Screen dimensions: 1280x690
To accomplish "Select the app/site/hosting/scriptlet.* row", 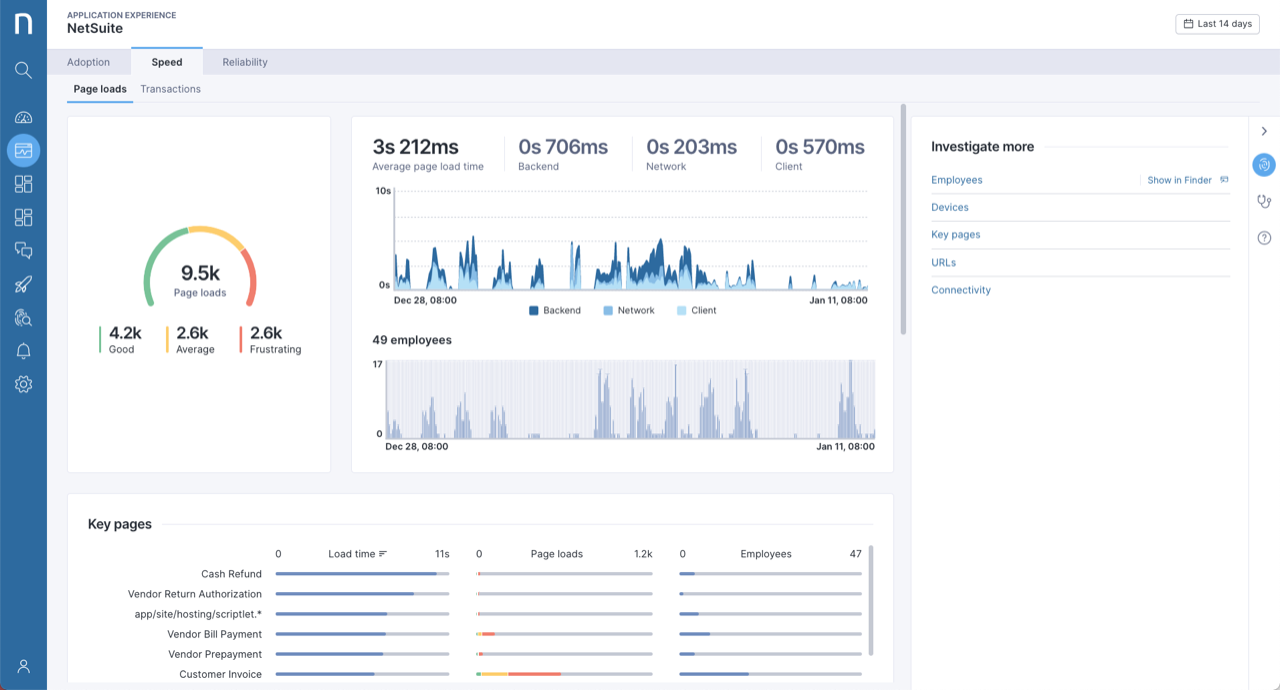I will tap(475, 614).
